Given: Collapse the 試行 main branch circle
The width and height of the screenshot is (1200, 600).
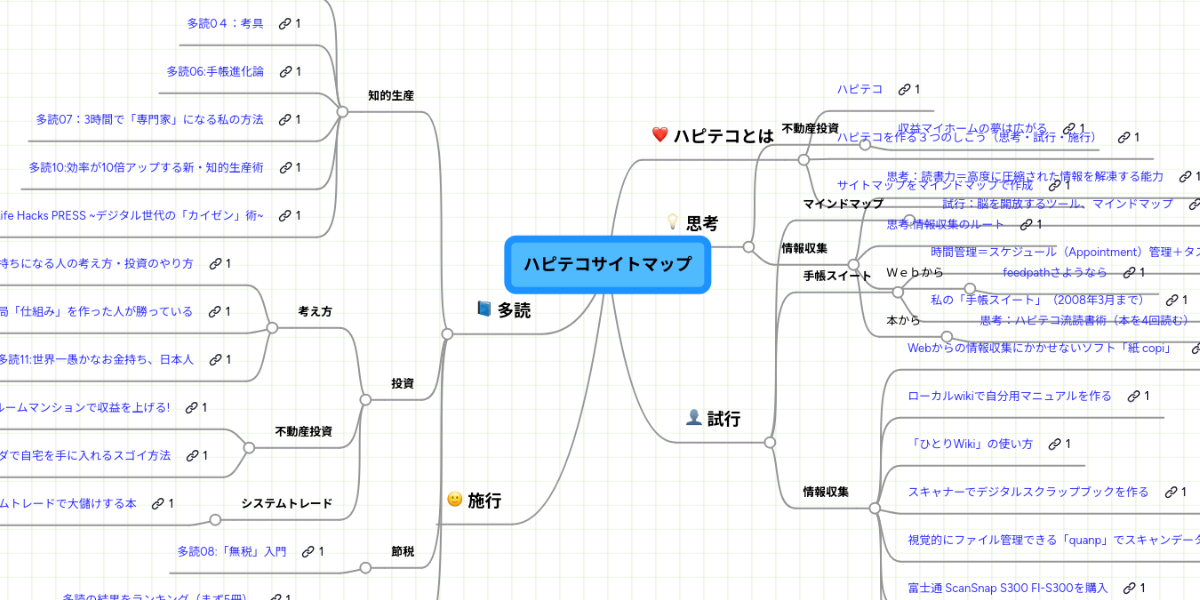Looking at the screenshot, I should pos(769,442).
